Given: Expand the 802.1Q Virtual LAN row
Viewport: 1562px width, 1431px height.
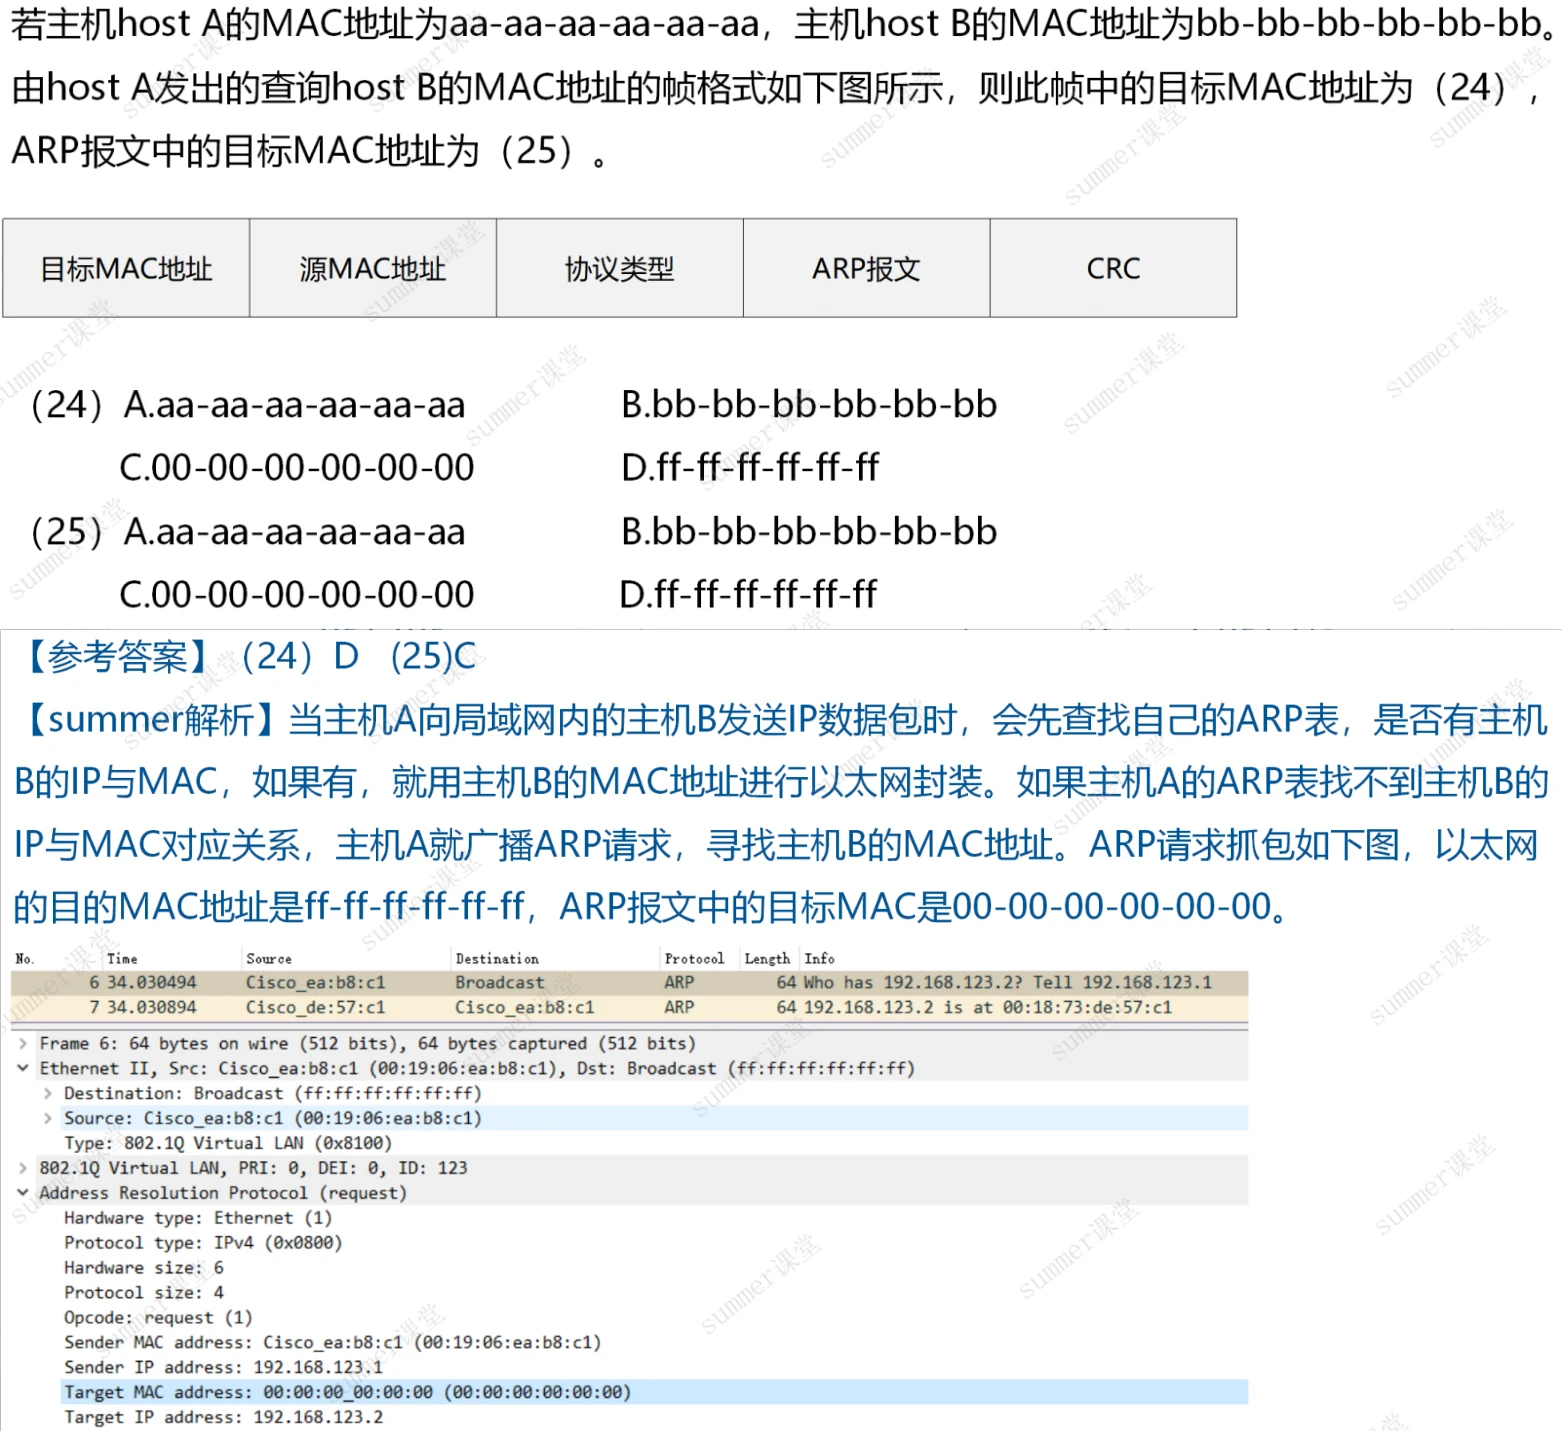Looking at the screenshot, I should click(x=23, y=1168).
